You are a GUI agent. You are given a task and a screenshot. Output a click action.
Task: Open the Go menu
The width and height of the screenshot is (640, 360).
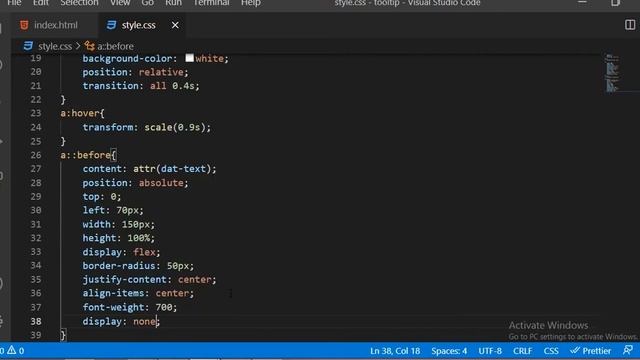tap(148, 3)
